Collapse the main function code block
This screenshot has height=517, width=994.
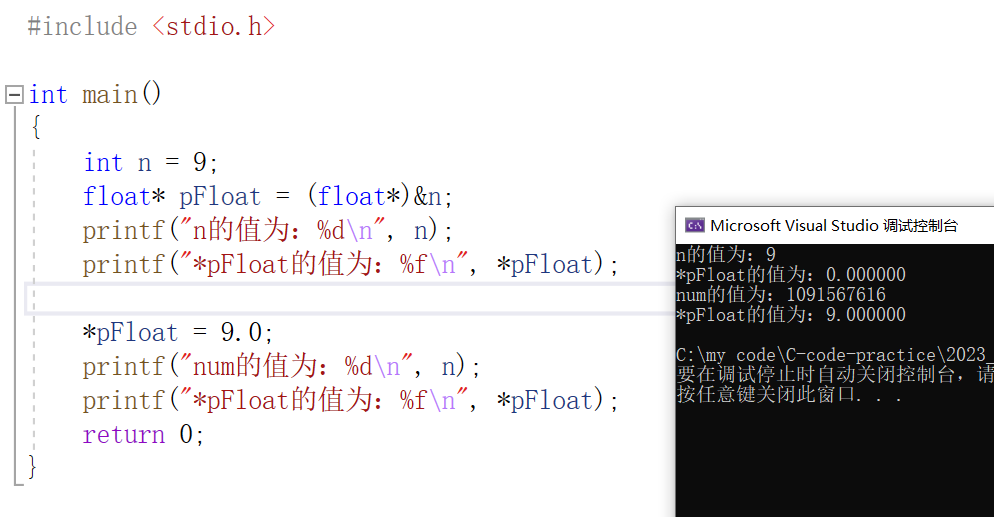(x=14, y=95)
